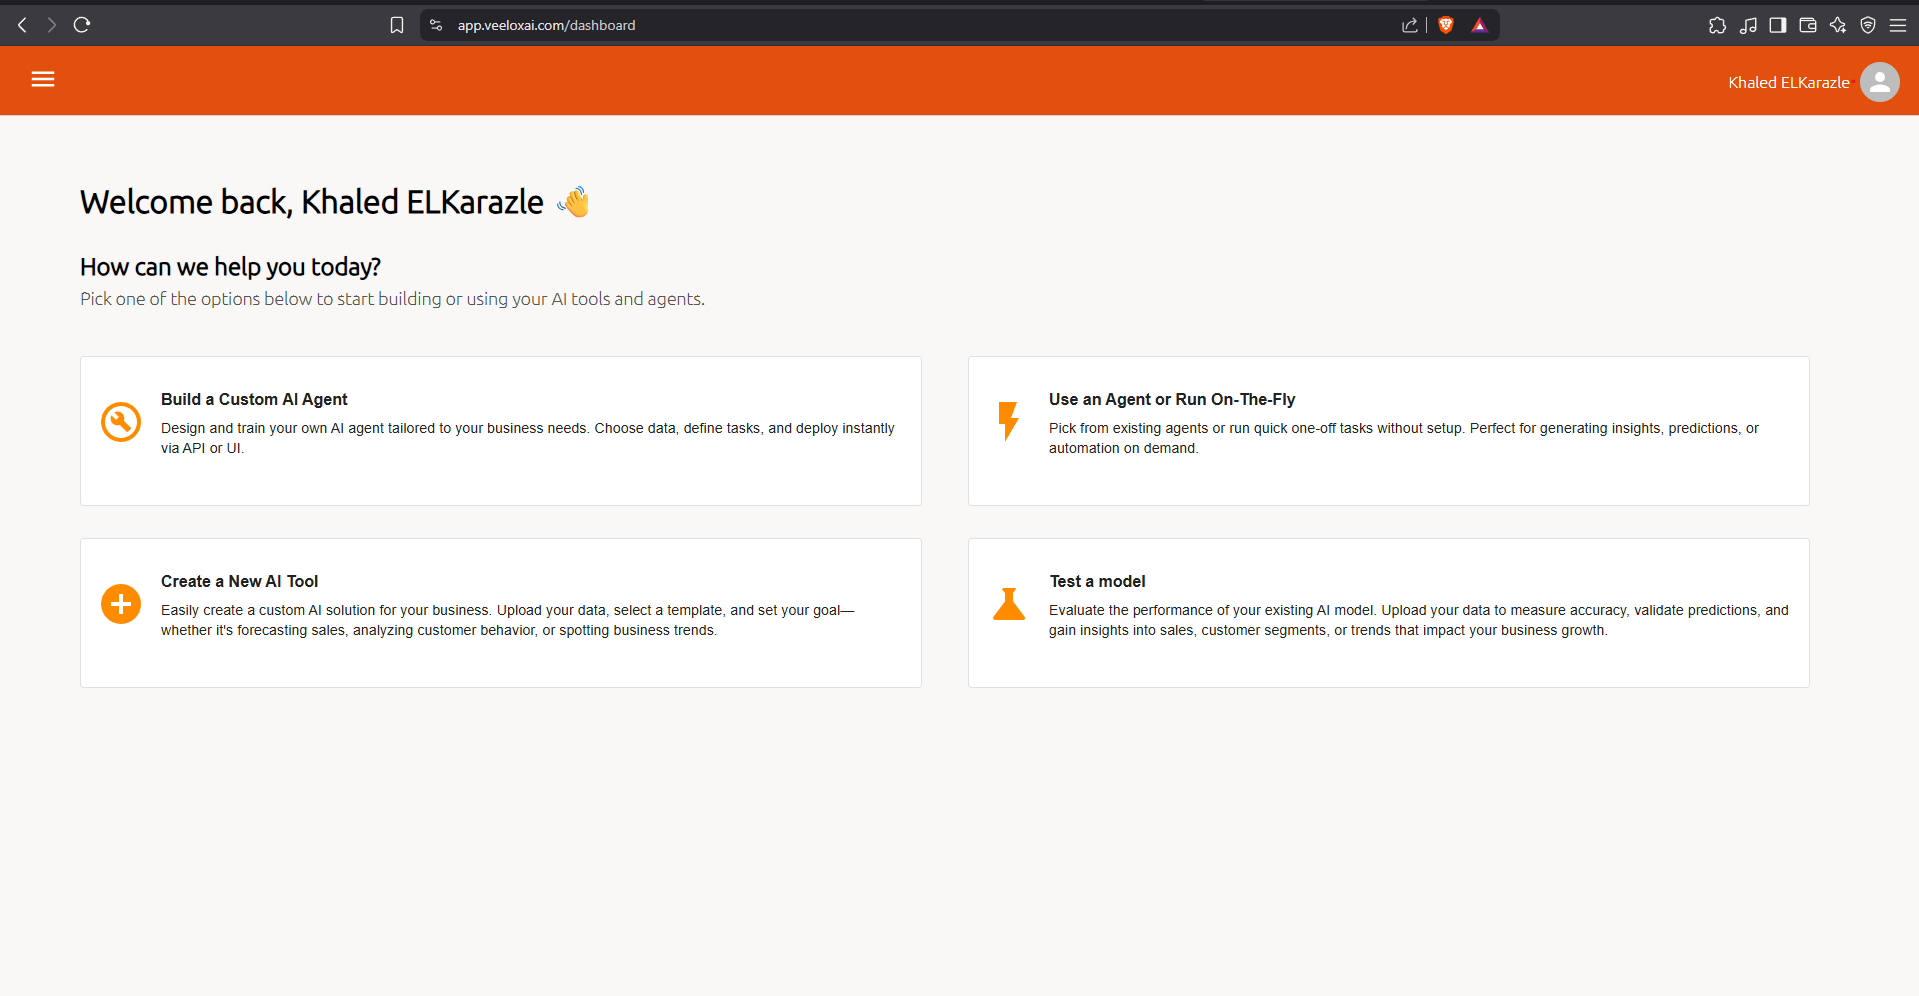Image resolution: width=1919 pixels, height=996 pixels.
Task: Click the Easily create custom AI description
Action: pyautogui.click(x=508, y=620)
